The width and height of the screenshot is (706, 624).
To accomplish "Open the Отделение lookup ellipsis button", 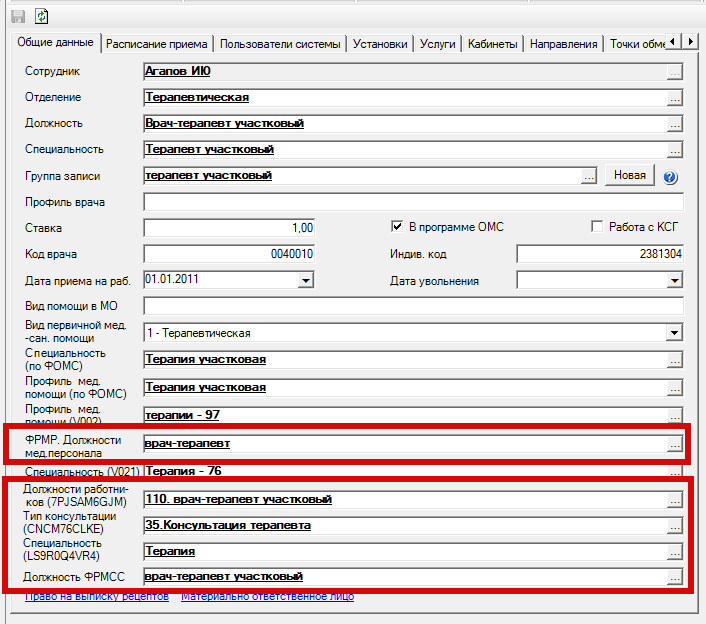I will [x=675, y=98].
